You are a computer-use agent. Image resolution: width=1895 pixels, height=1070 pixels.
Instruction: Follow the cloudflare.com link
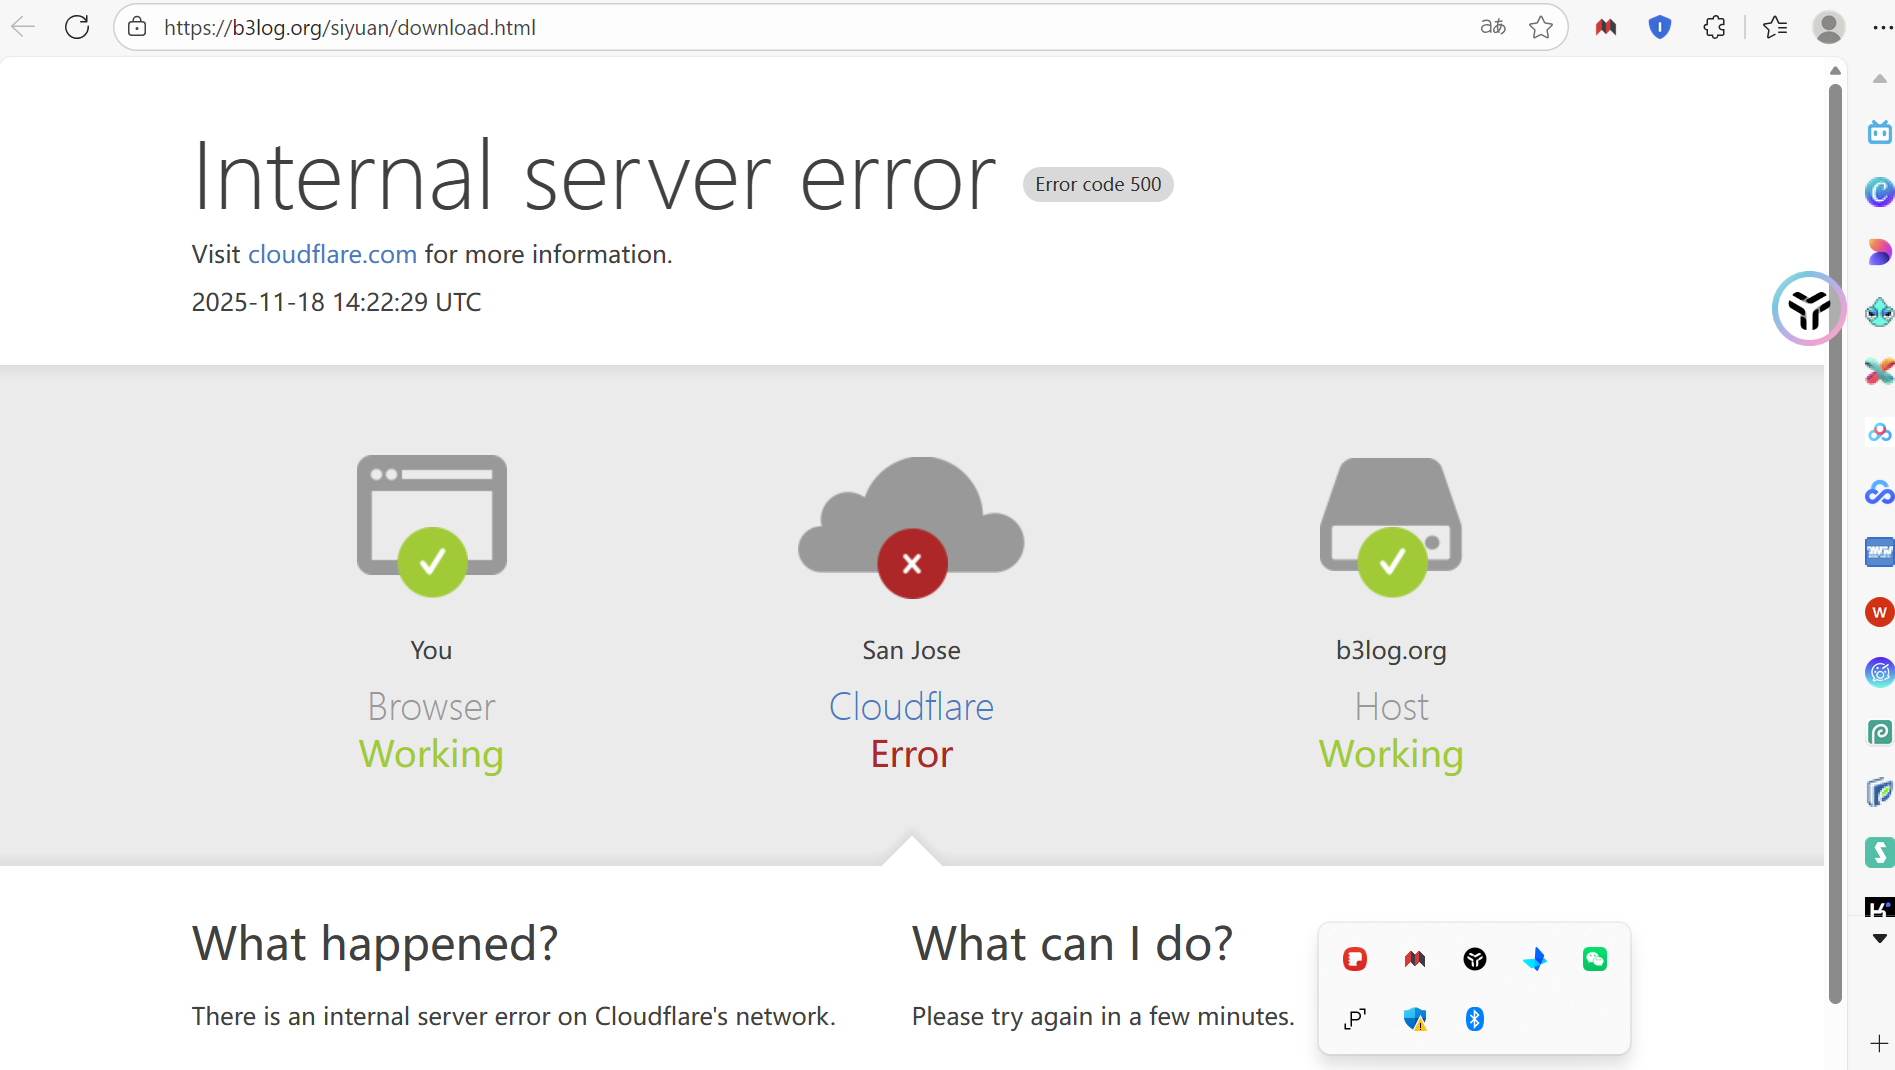[332, 254]
